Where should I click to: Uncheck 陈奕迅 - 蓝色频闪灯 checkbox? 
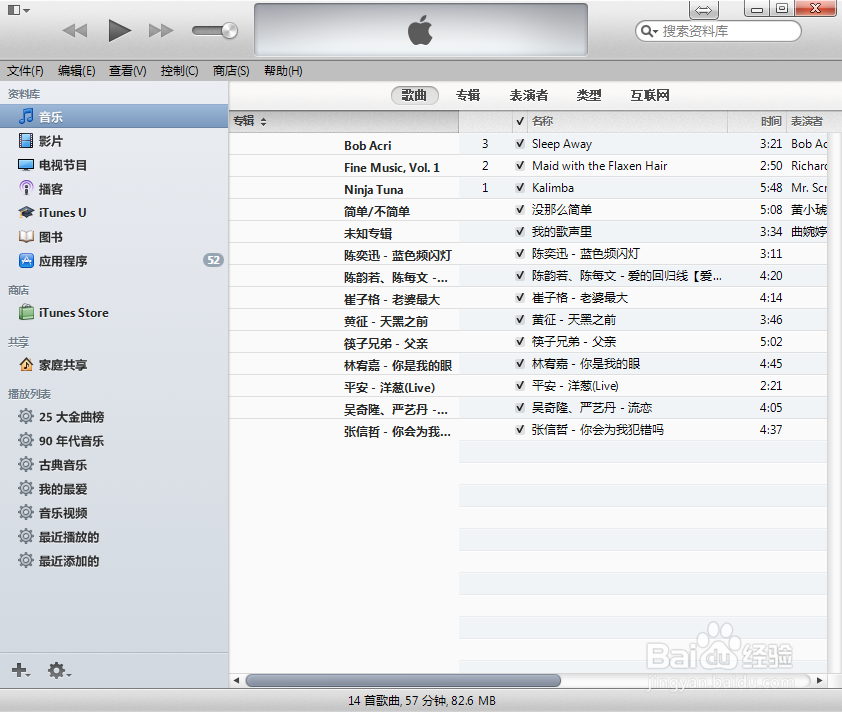520,253
